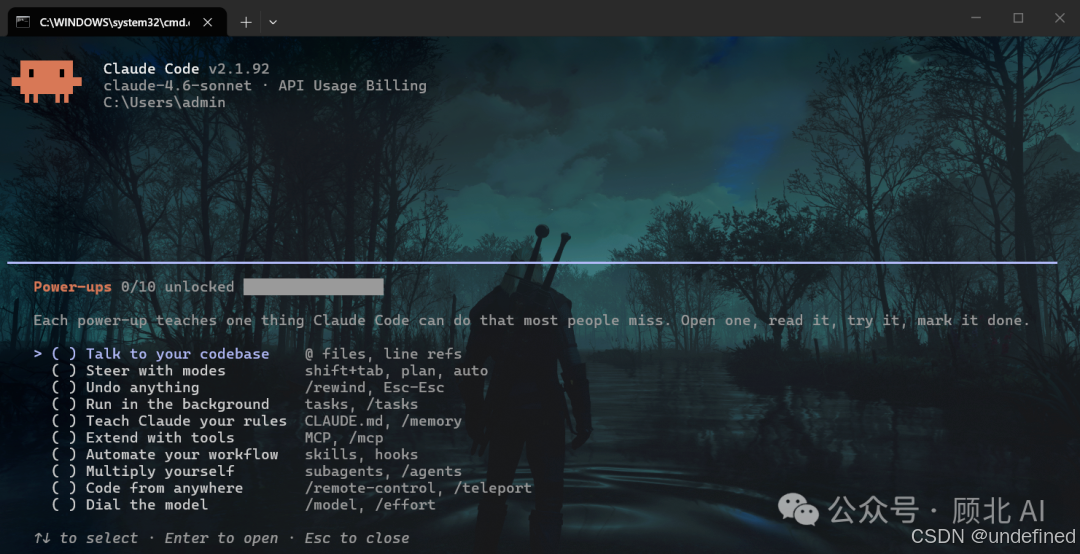Viewport: 1080px width, 554px height.
Task: Click "CLAUDE.md, /memory" description
Action: coord(383,421)
